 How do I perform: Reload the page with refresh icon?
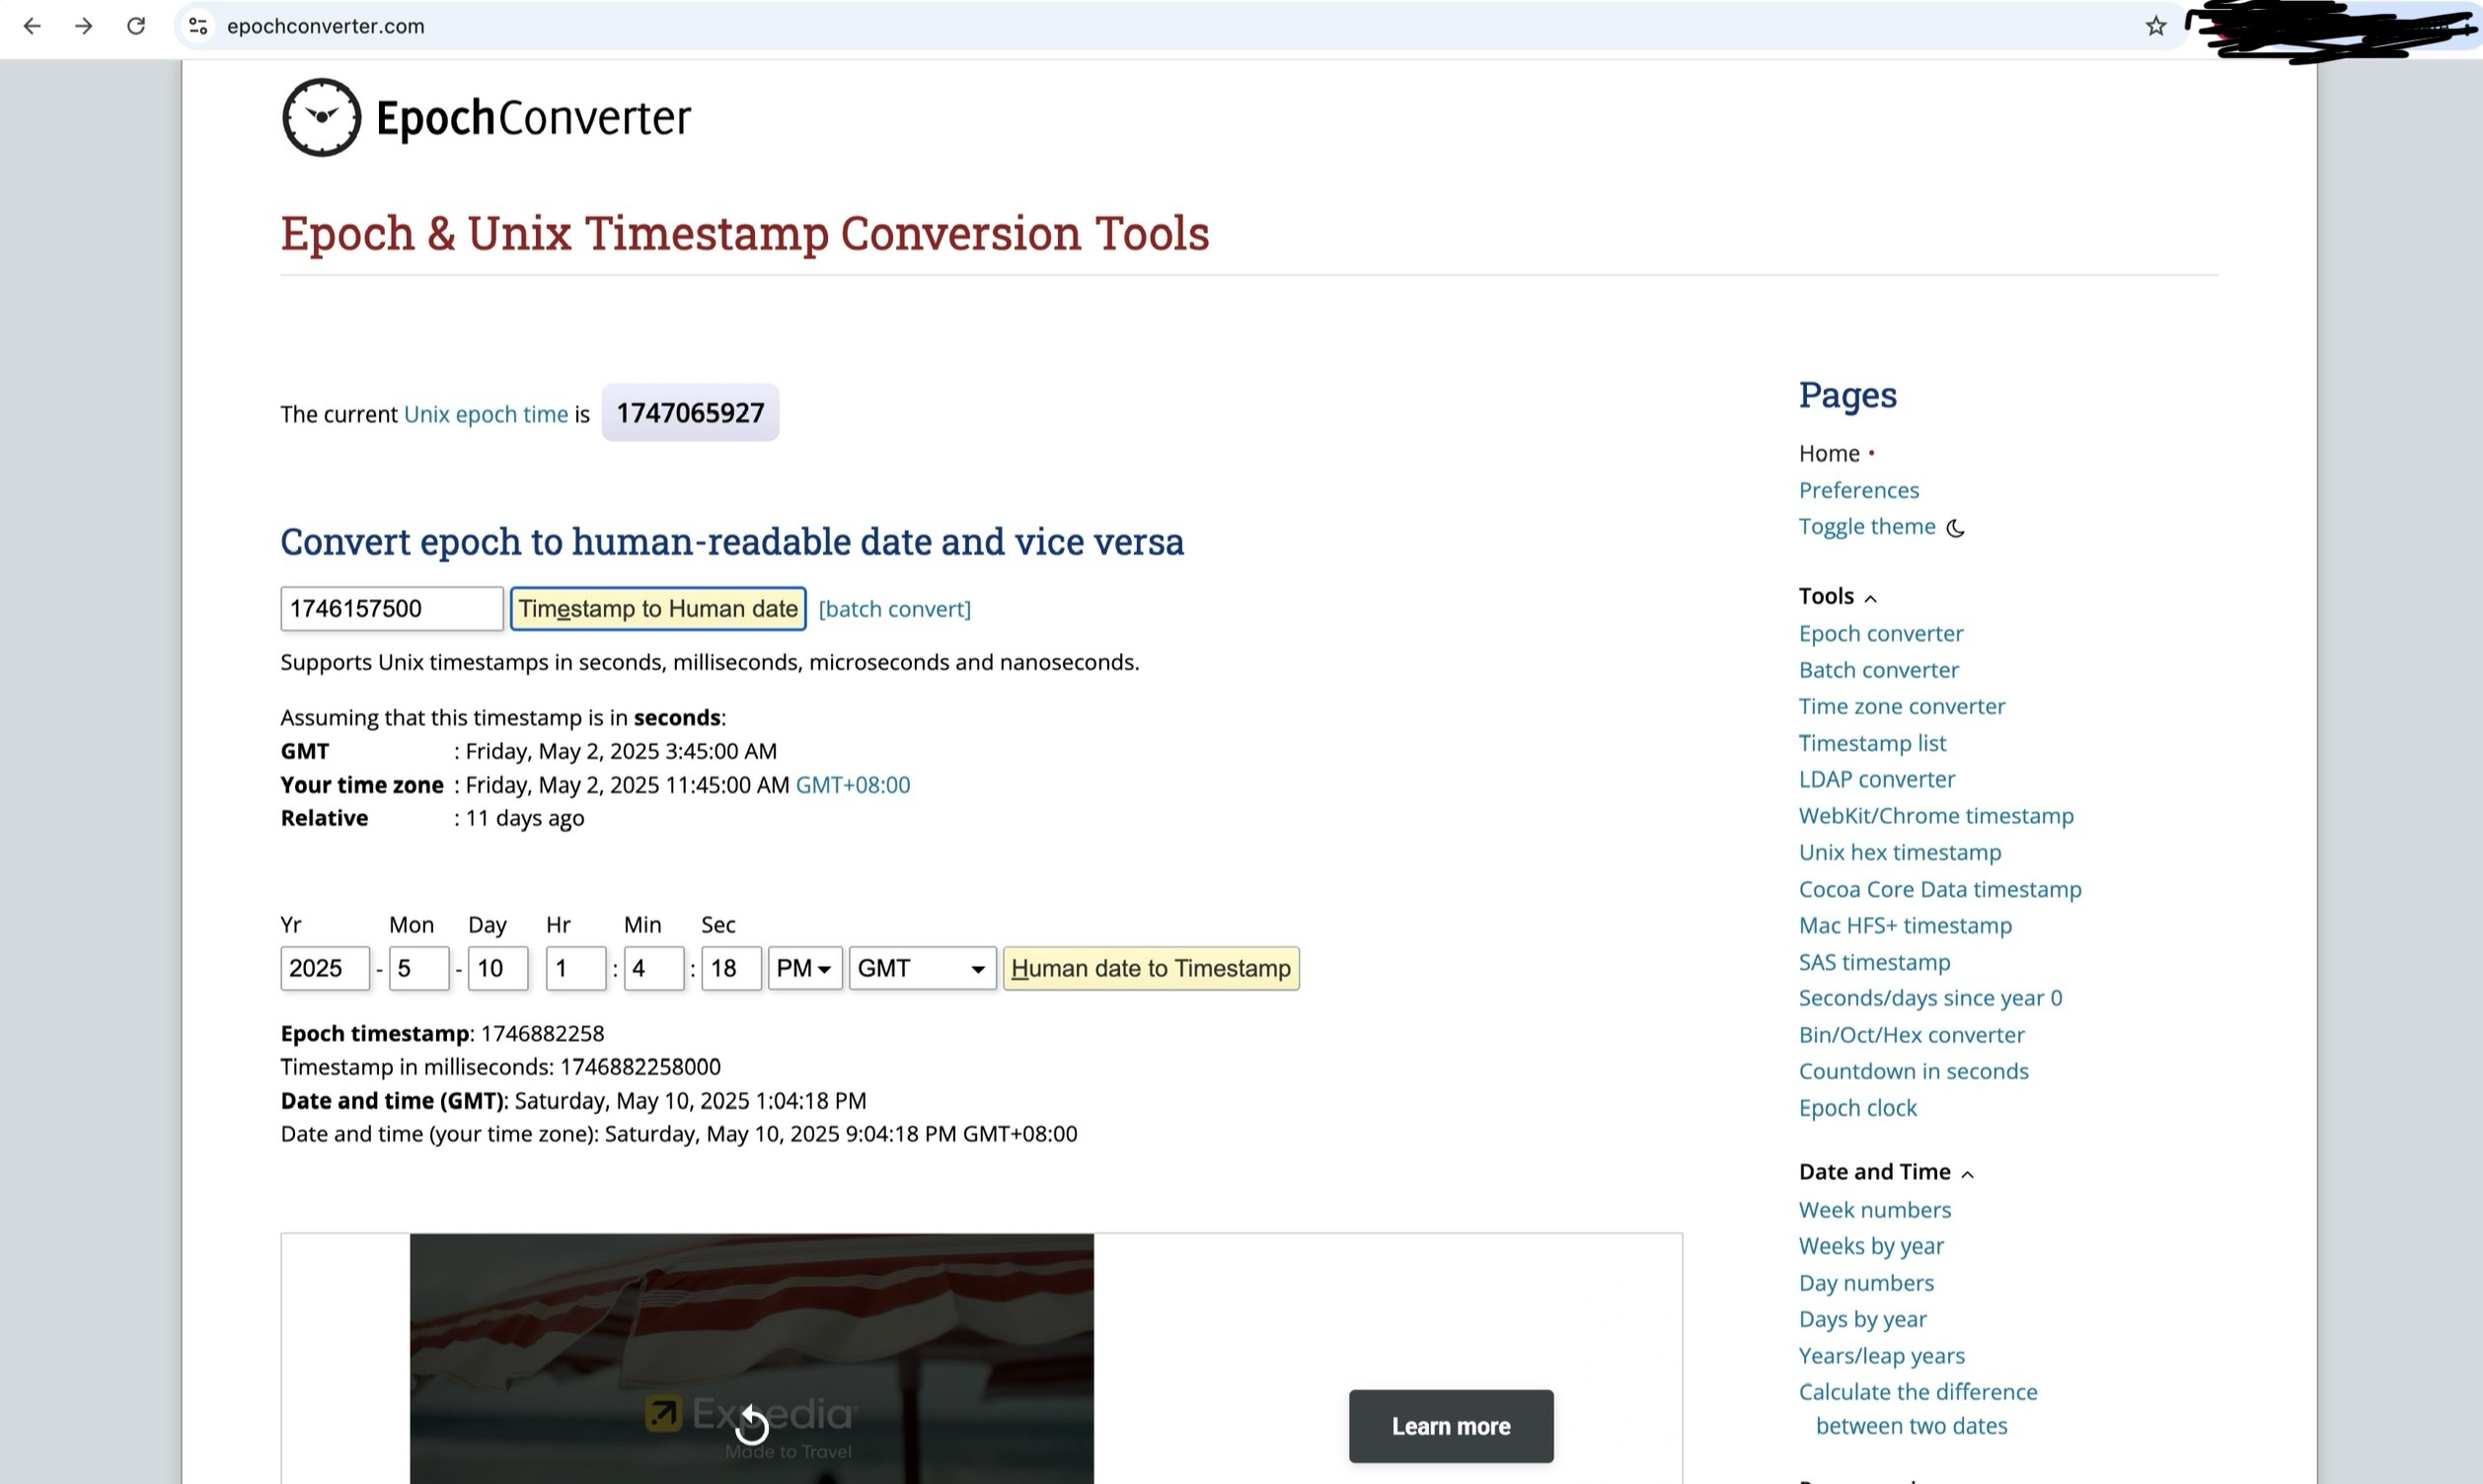(136, 26)
